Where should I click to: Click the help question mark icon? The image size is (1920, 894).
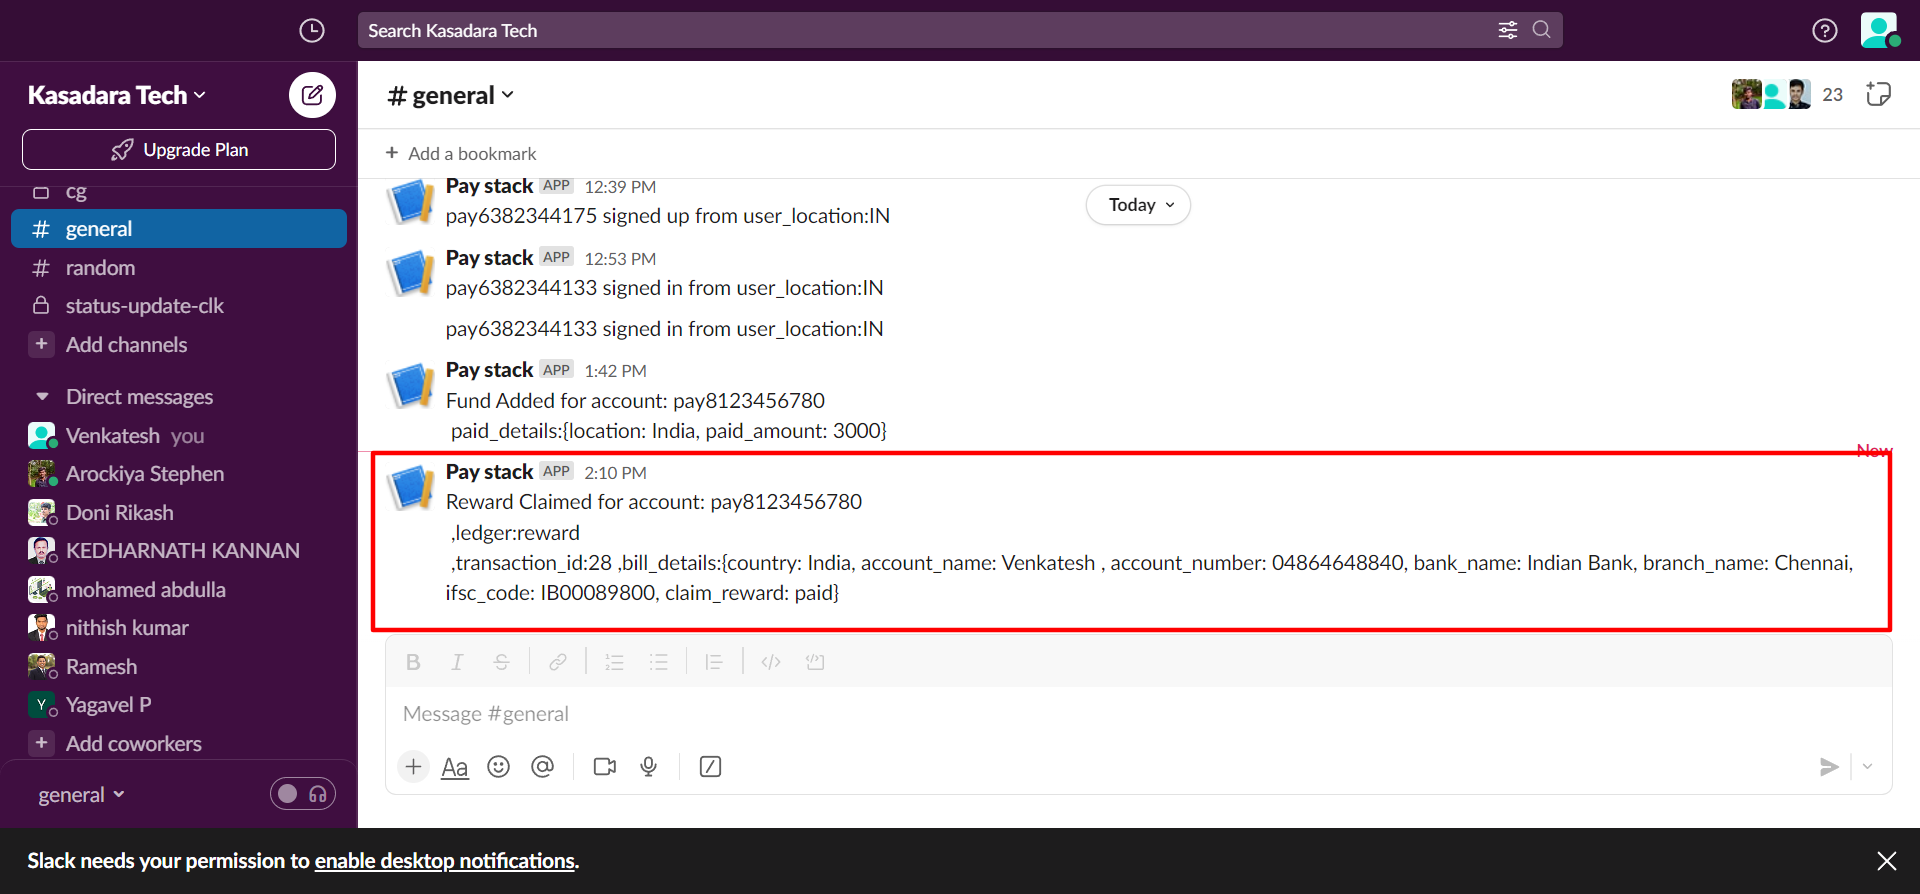point(1824,31)
